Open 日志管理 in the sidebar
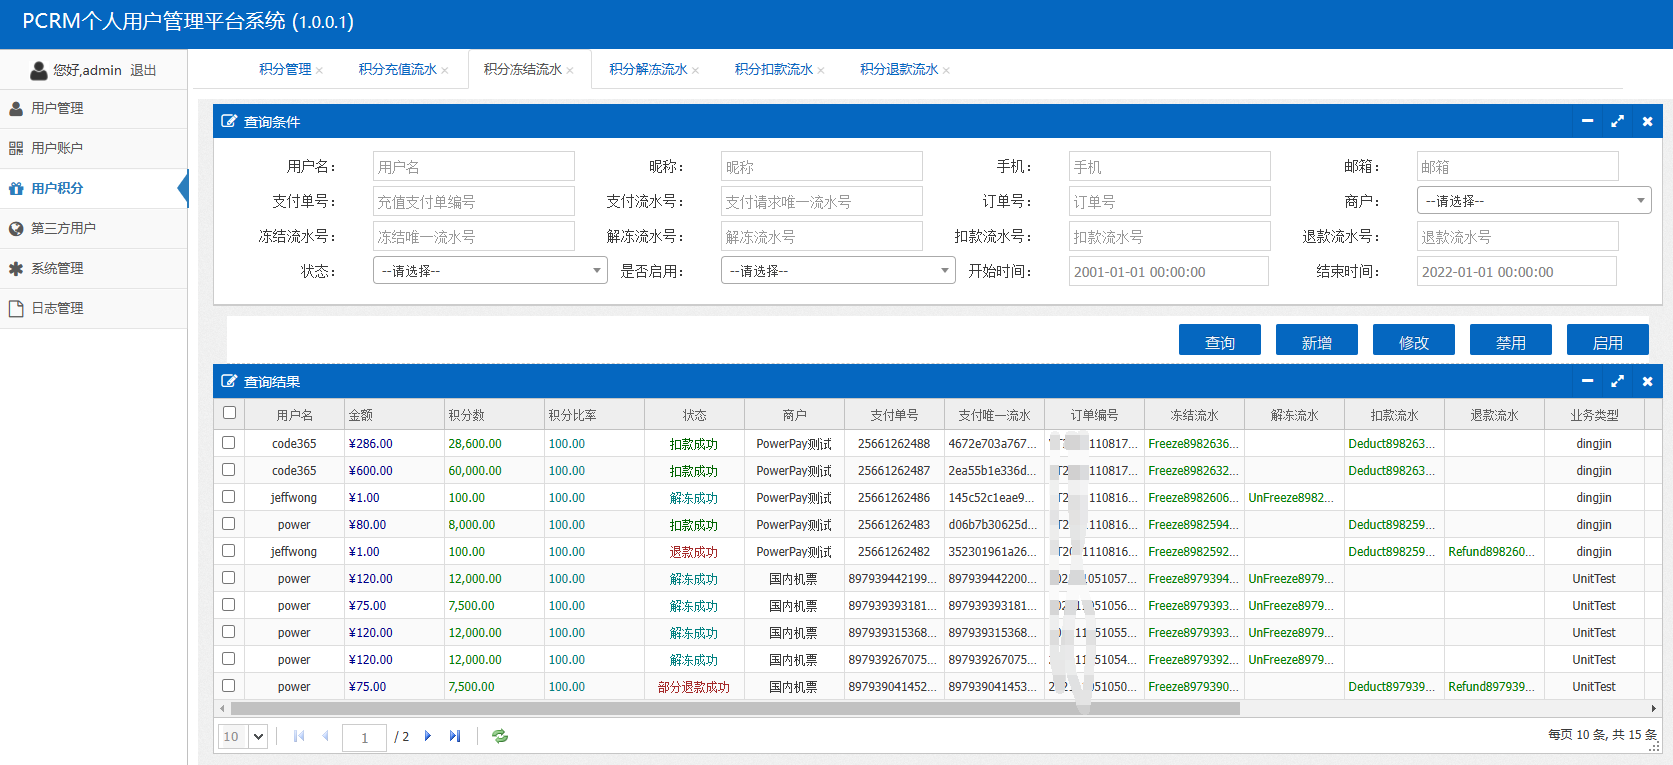Viewport: 1673px width, 765px height. 57,308
